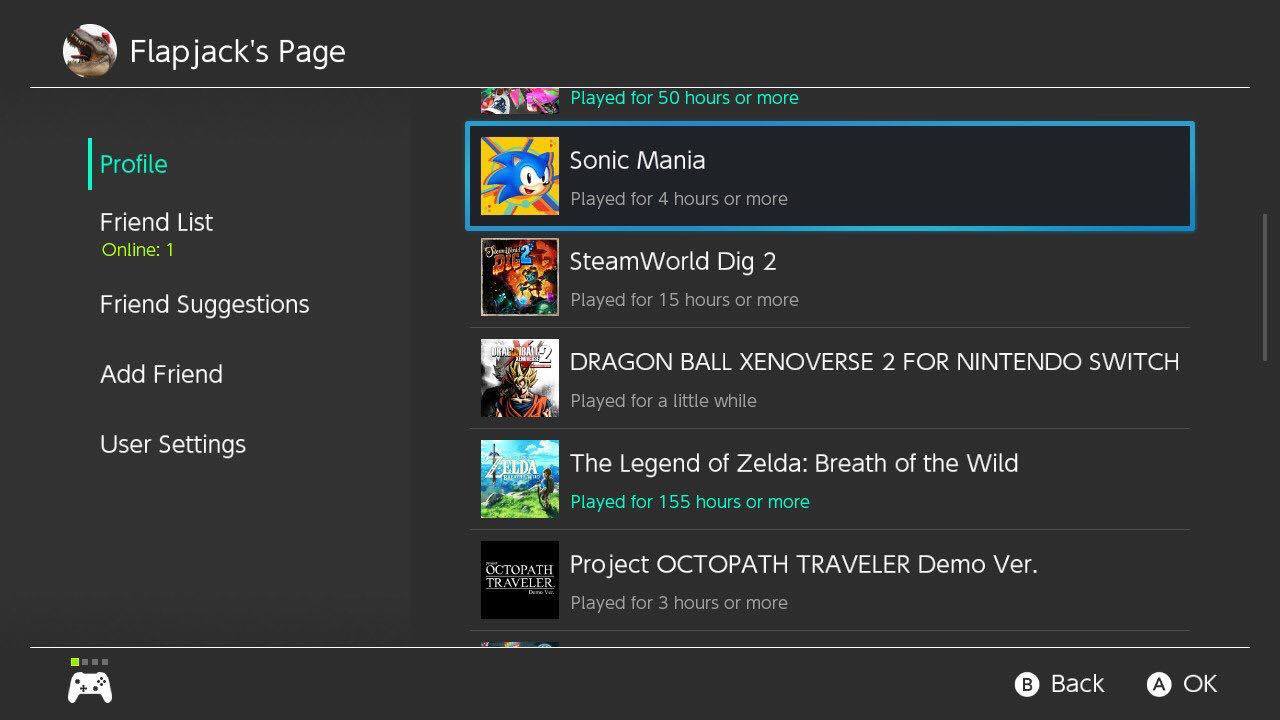Click the SteamWorld Dig 2 game icon
This screenshot has height=720, width=1280.
pos(519,277)
